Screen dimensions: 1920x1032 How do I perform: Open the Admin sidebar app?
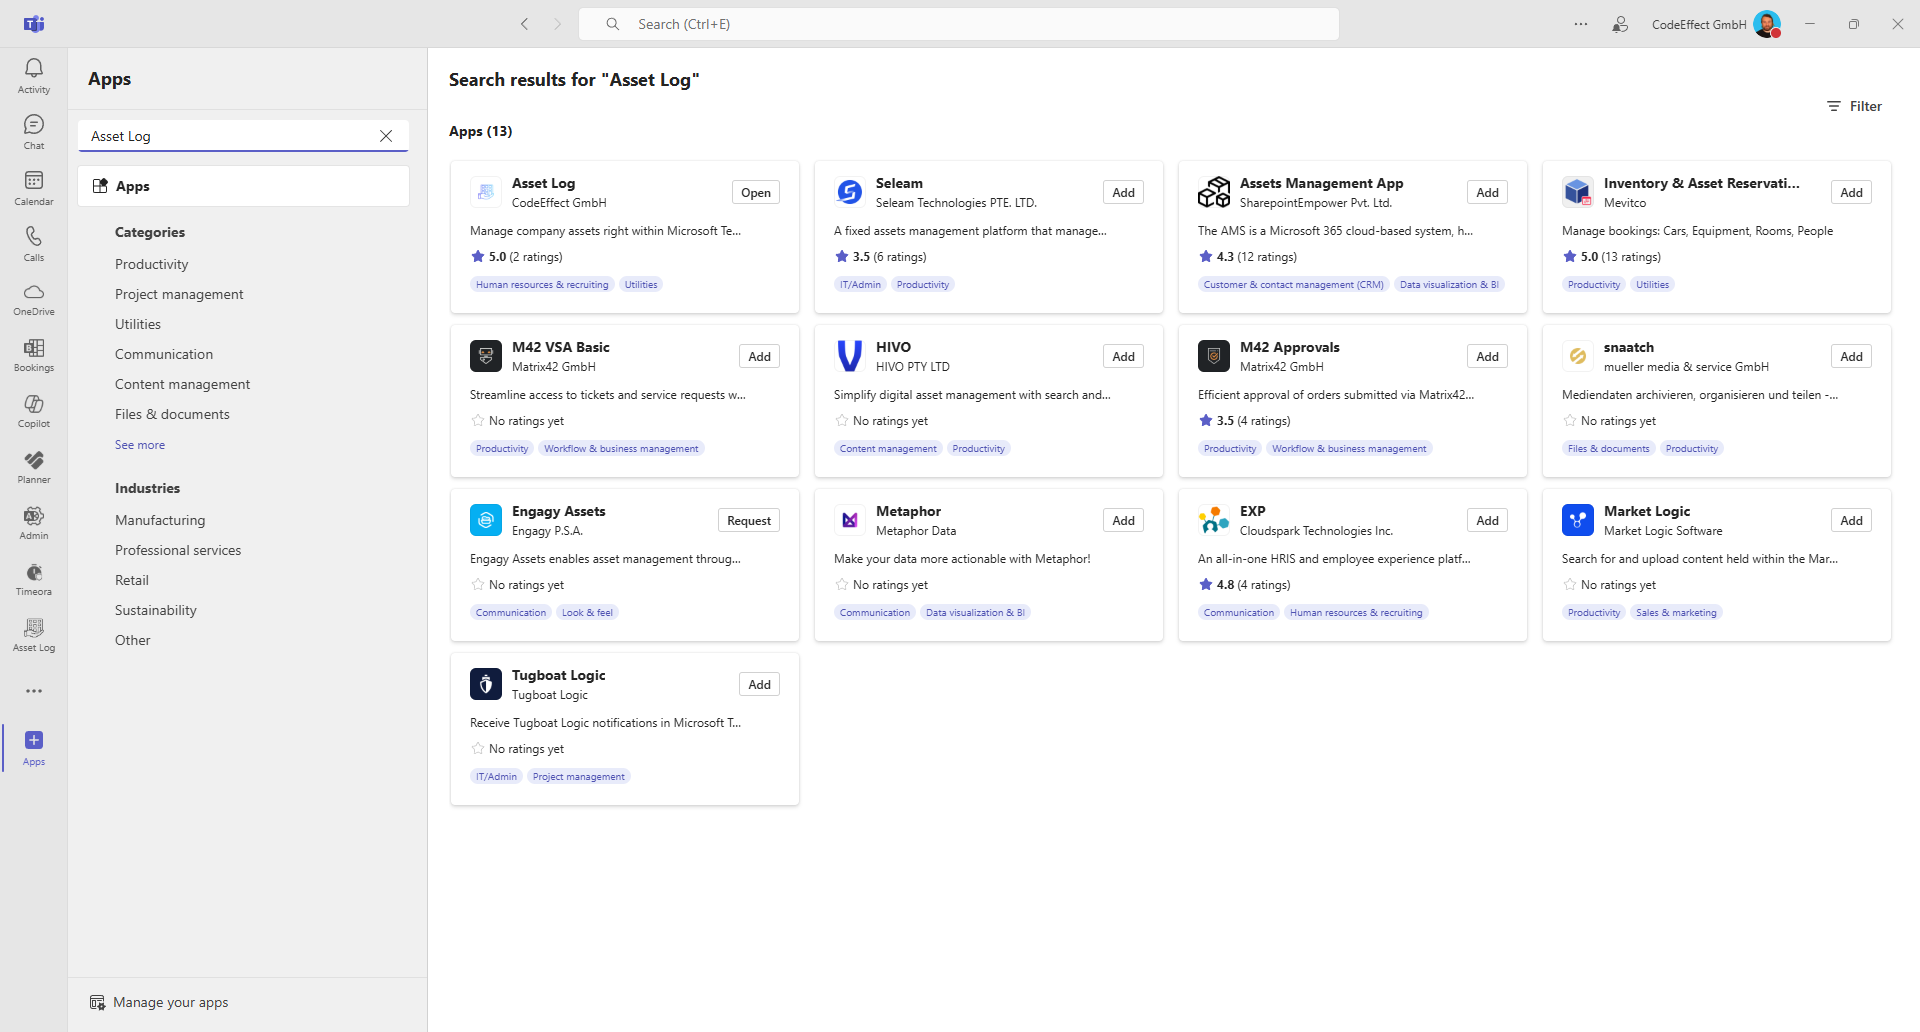[34, 524]
